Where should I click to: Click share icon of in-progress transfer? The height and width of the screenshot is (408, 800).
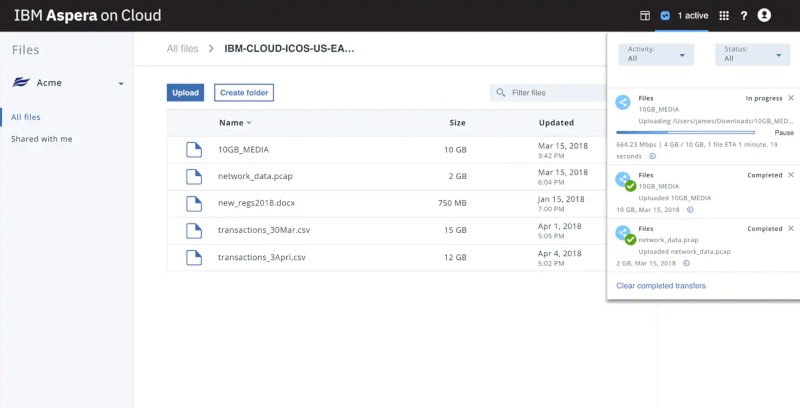tap(623, 102)
